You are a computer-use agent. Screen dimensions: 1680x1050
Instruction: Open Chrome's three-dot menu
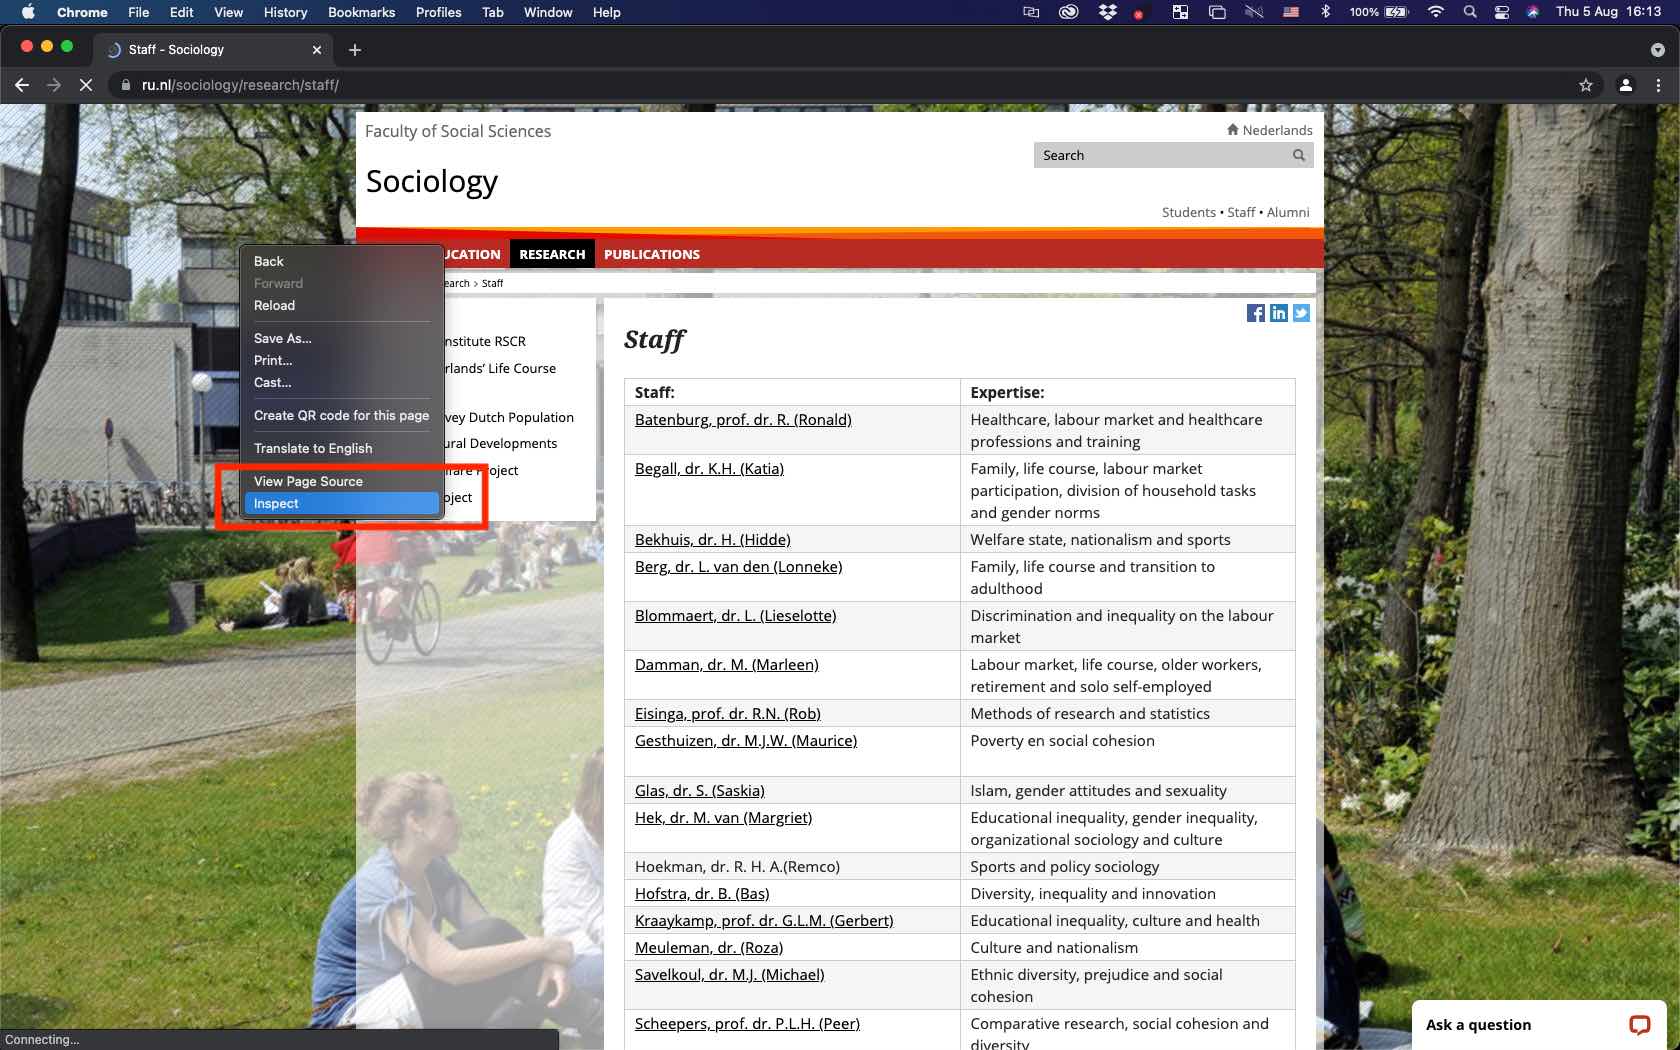click(x=1658, y=85)
